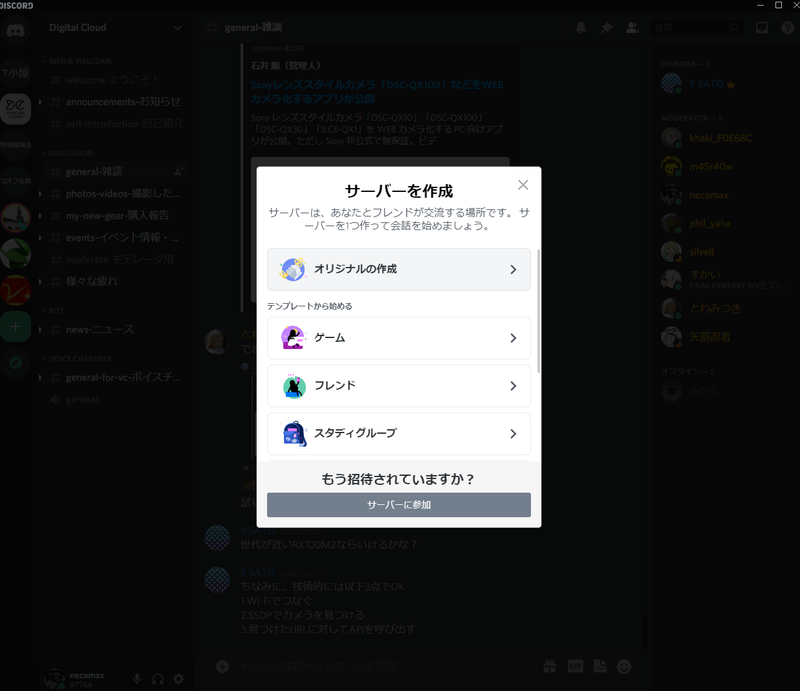Click the フレンド template icon
Image resolution: width=800 pixels, height=691 pixels.
click(293, 385)
